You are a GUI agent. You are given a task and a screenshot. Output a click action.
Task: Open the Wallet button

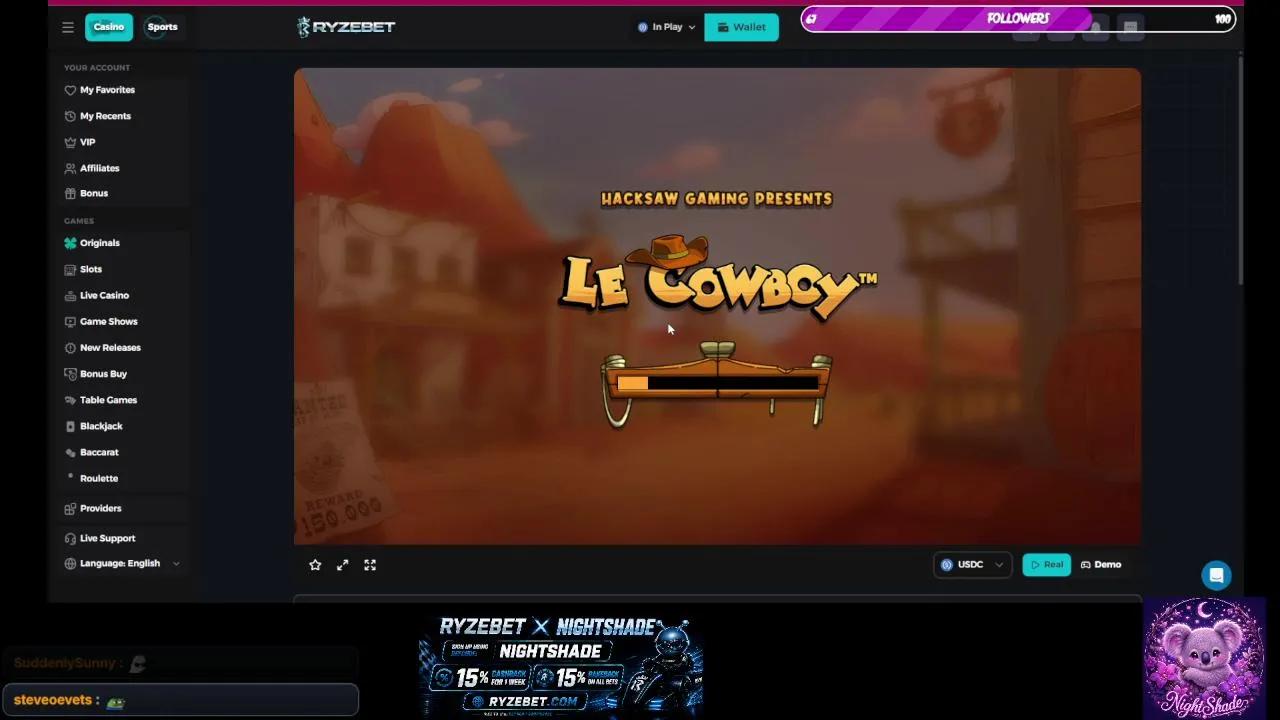tap(741, 27)
